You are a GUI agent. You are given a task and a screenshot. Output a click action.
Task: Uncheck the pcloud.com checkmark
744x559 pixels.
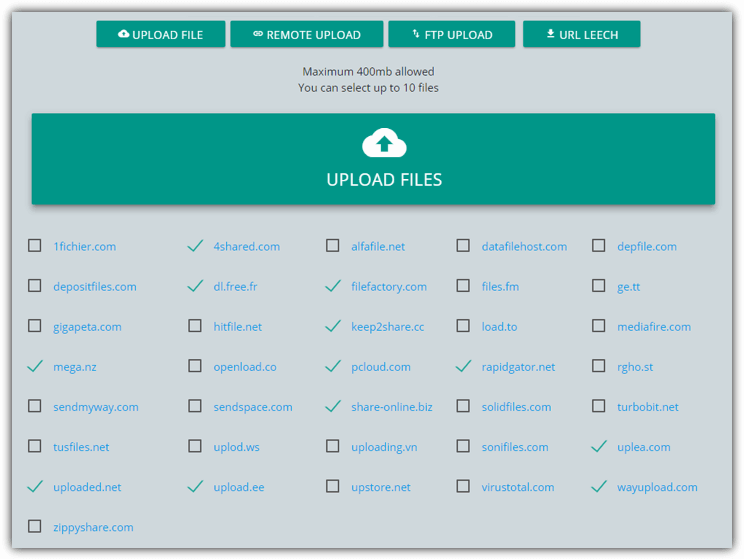(x=333, y=366)
